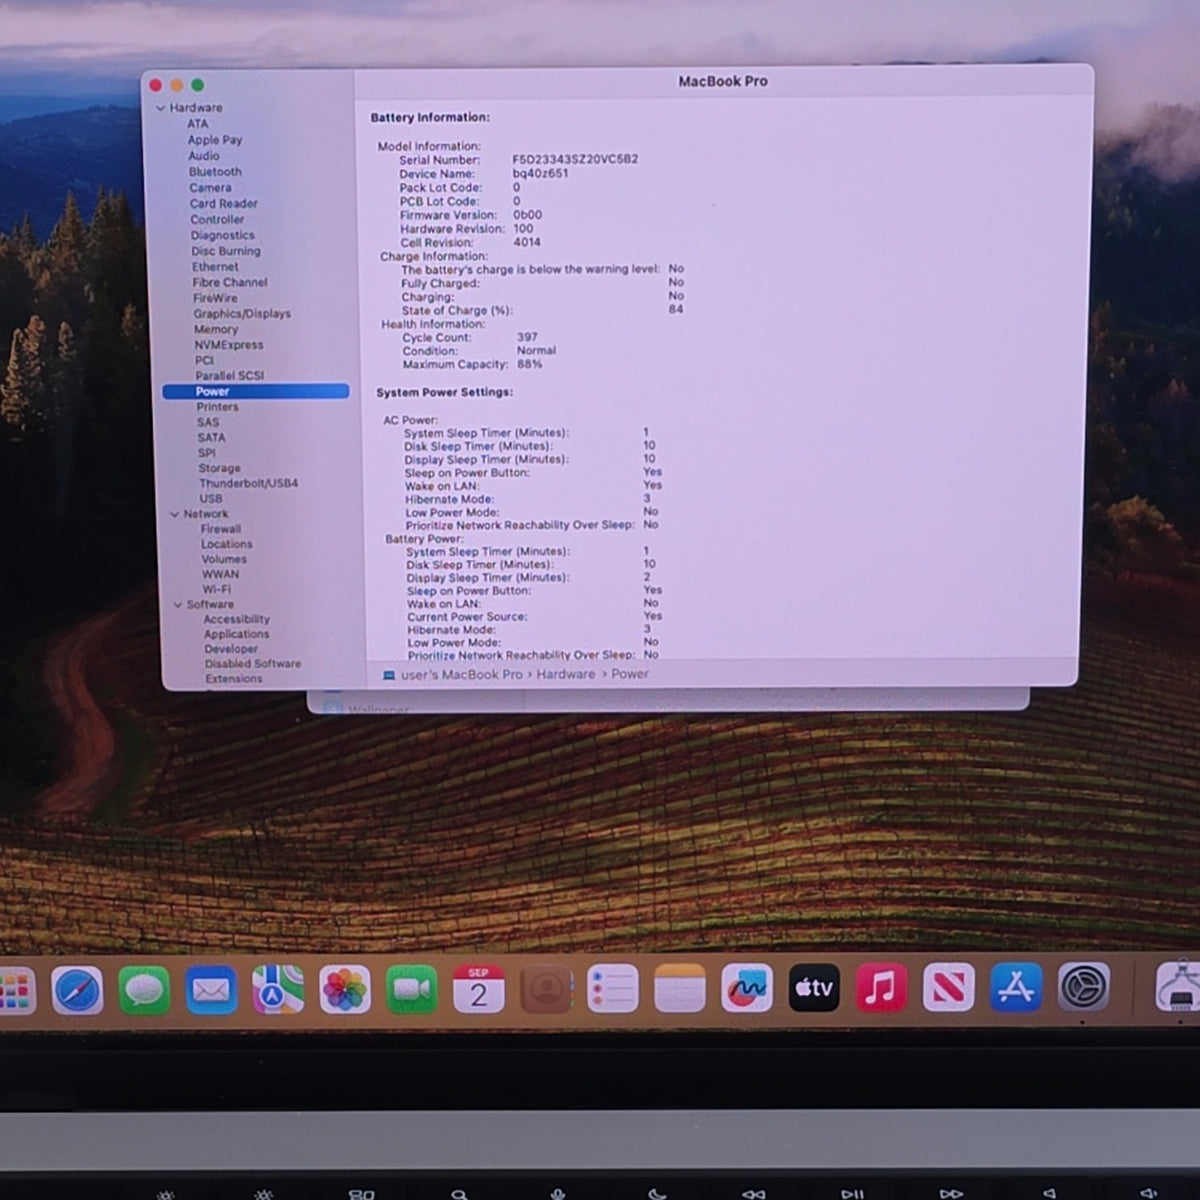Image resolution: width=1200 pixels, height=1200 pixels.
Task: Open System Information icon in the Dock
Action: [1180, 986]
